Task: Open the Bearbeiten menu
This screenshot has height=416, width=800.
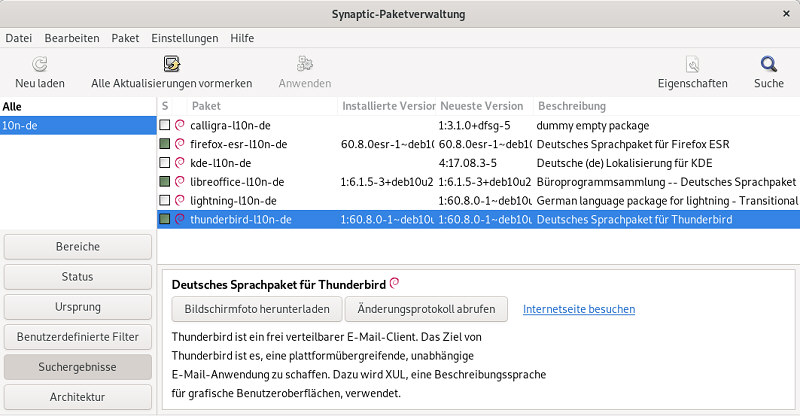Action: (72, 38)
